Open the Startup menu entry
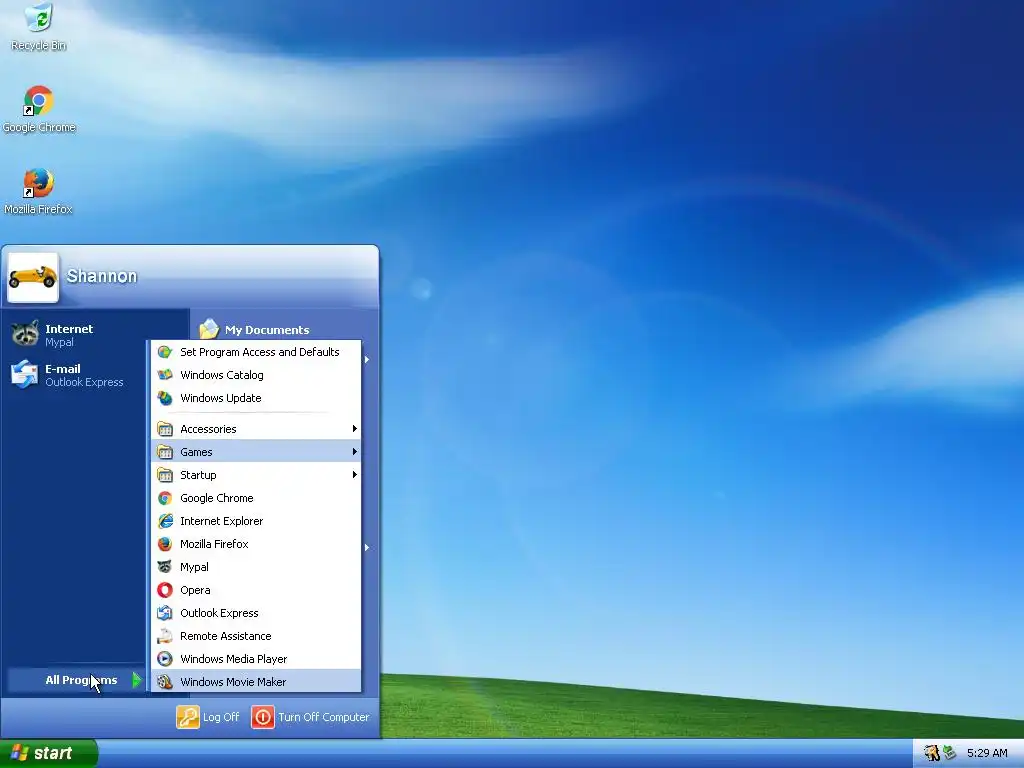Screen dimensions: 1024x768 tap(256, 475)
